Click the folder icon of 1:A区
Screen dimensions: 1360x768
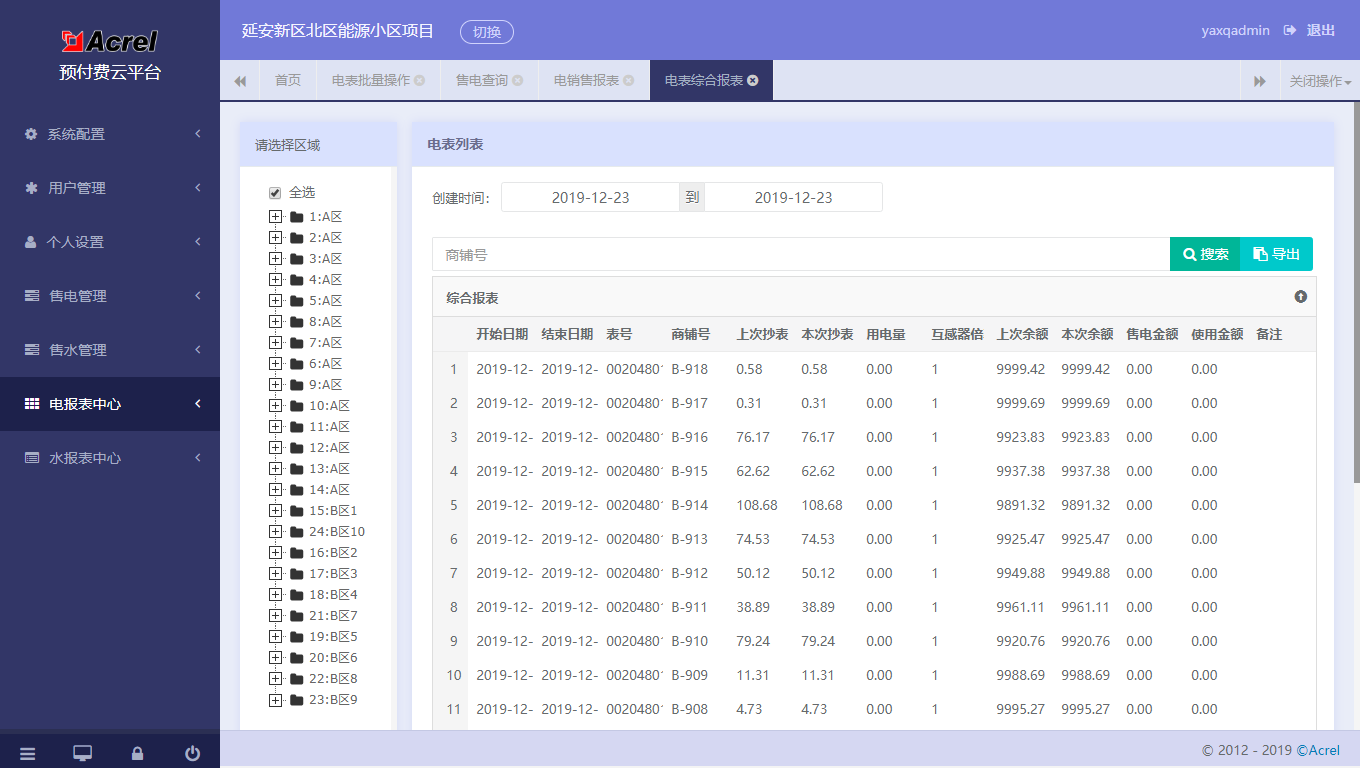297,217
